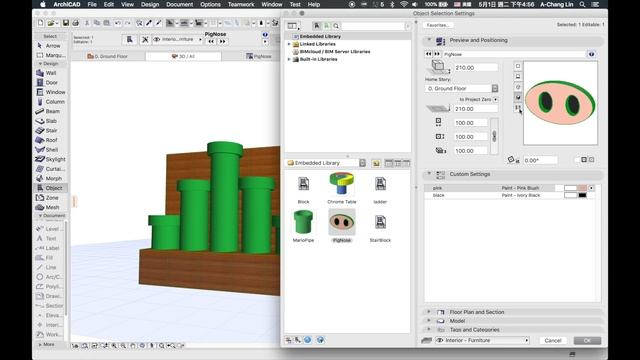
Task: Select the Mesh tool
Action: (50, 207)
